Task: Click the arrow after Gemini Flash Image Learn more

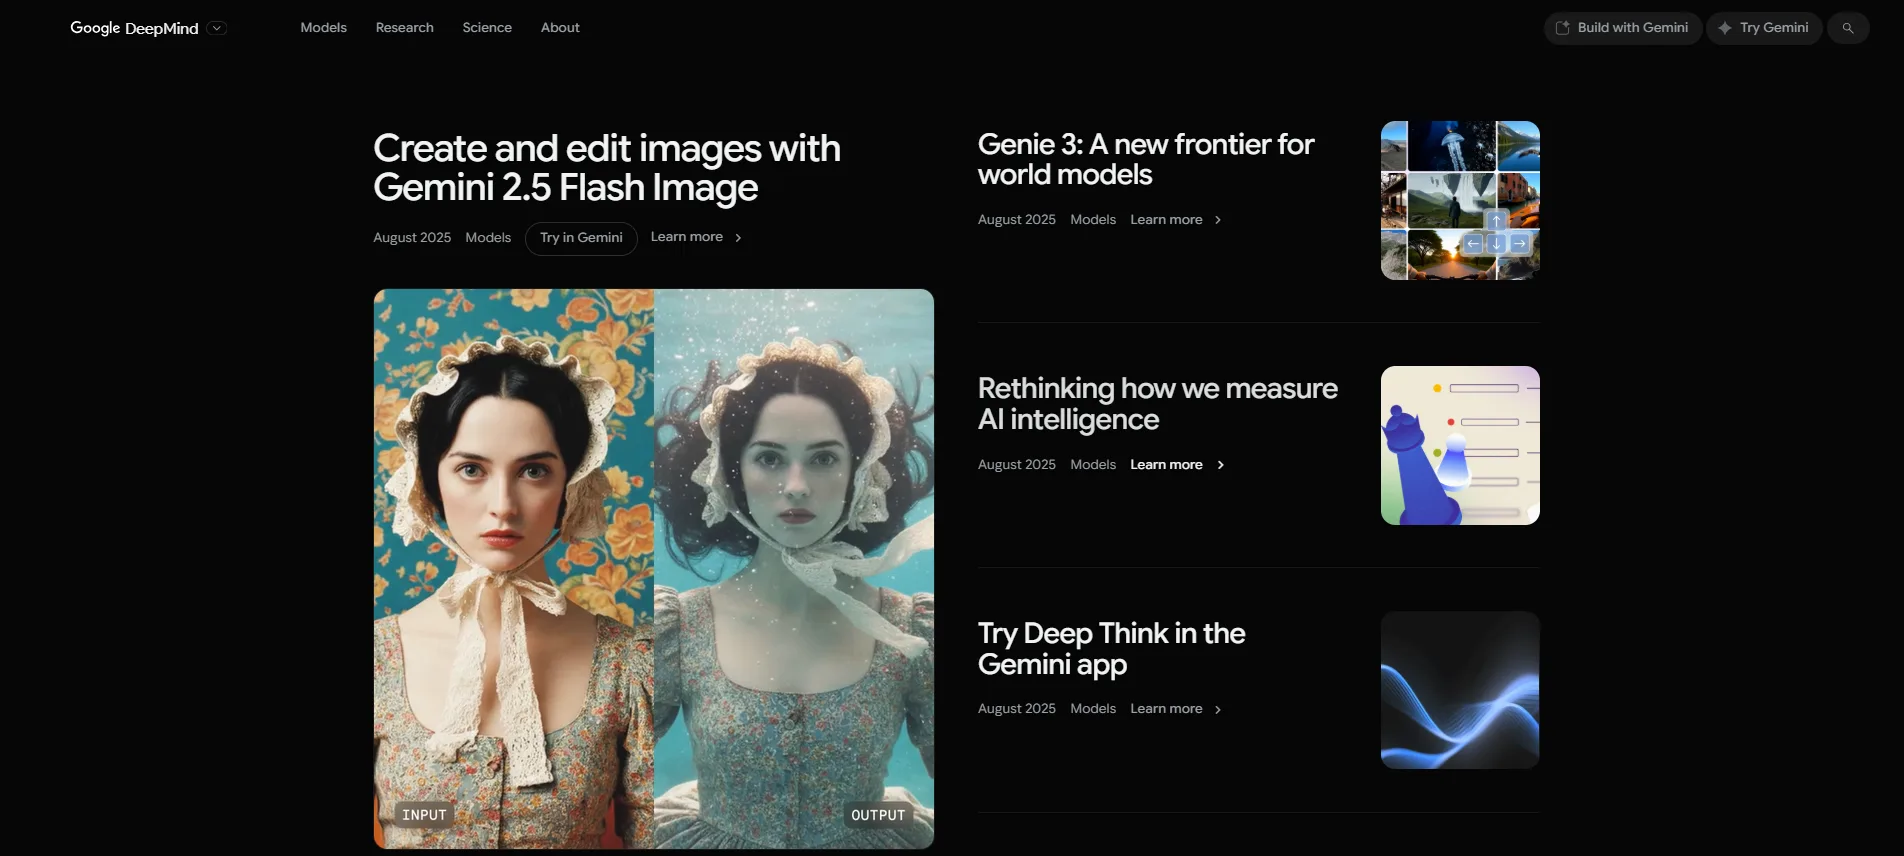Action: 738,238
